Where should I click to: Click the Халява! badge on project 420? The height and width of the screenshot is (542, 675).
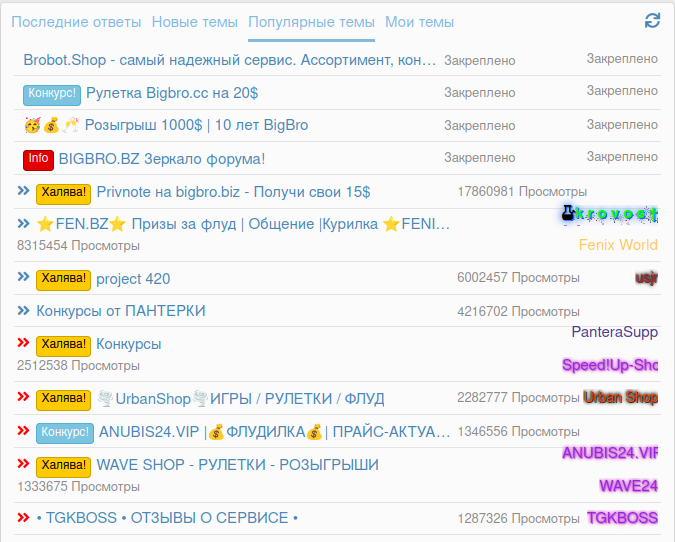(x=63, y=280)
